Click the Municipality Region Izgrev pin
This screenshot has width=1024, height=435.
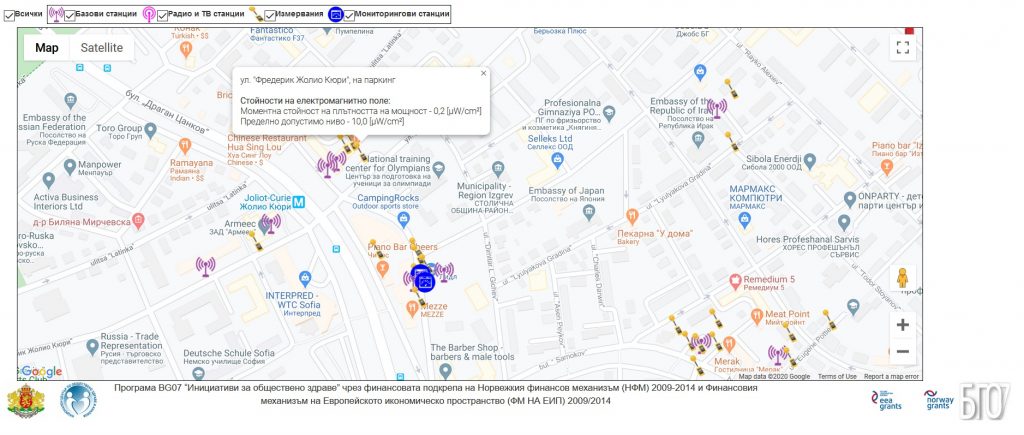pyautogui.click(x=498, y=169)
